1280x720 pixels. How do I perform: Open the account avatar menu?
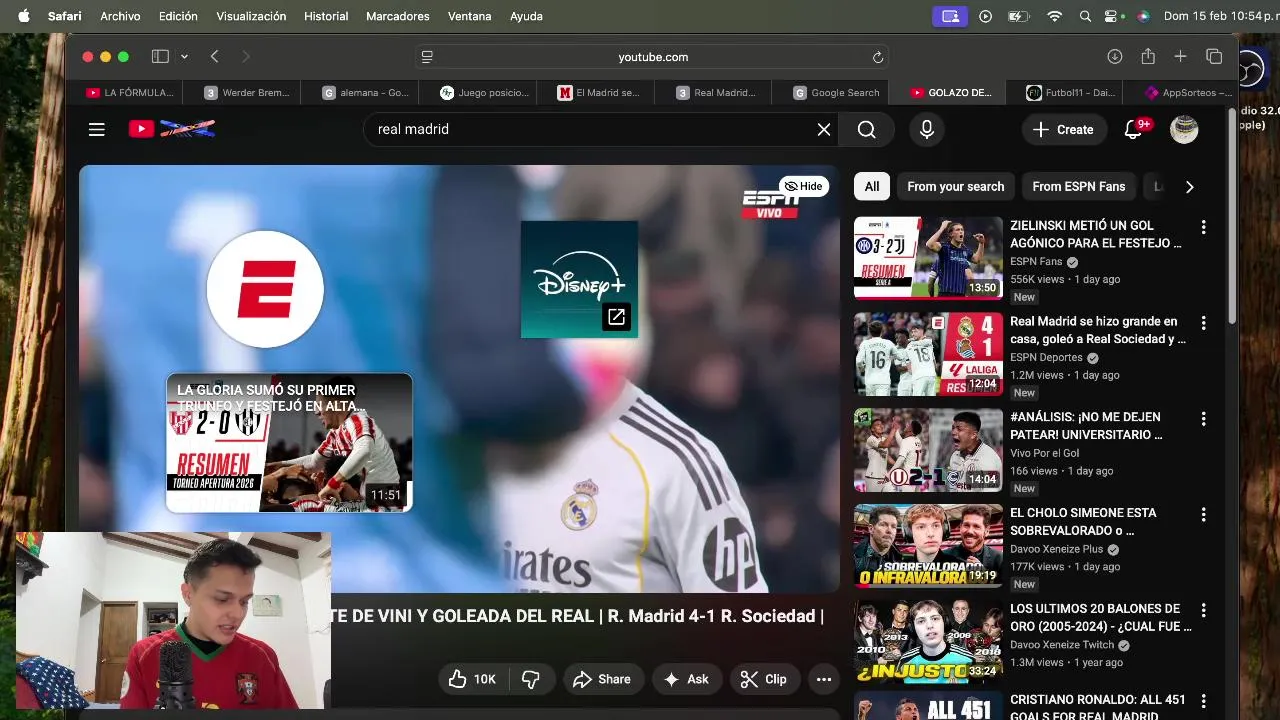tap(1184, 129)
